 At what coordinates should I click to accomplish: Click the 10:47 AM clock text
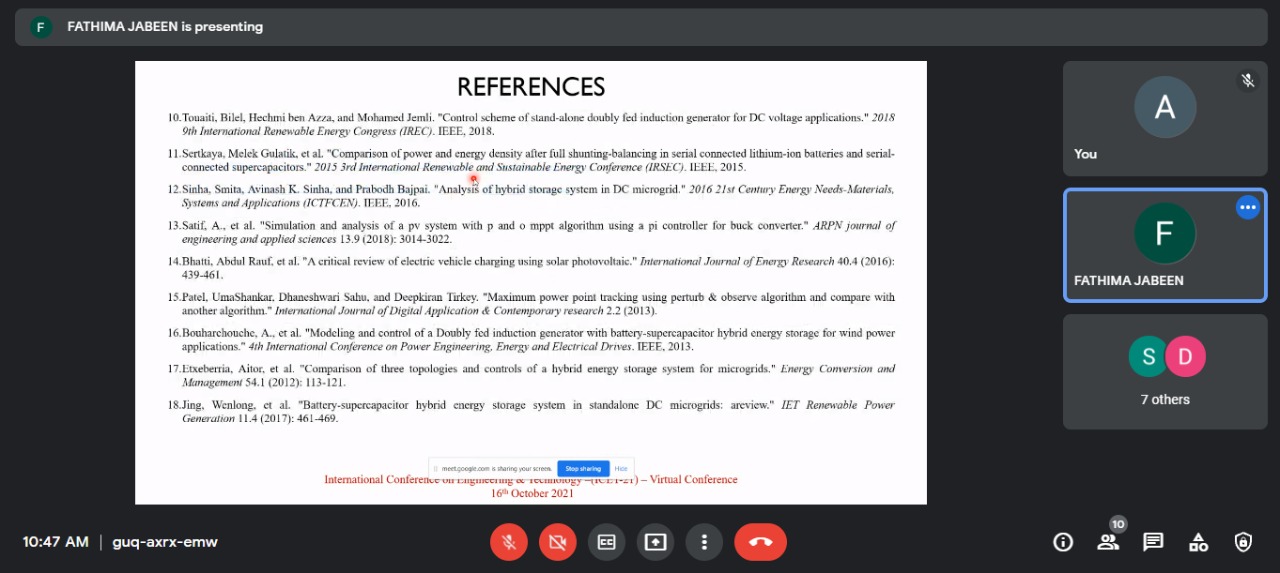click(56, 542)
